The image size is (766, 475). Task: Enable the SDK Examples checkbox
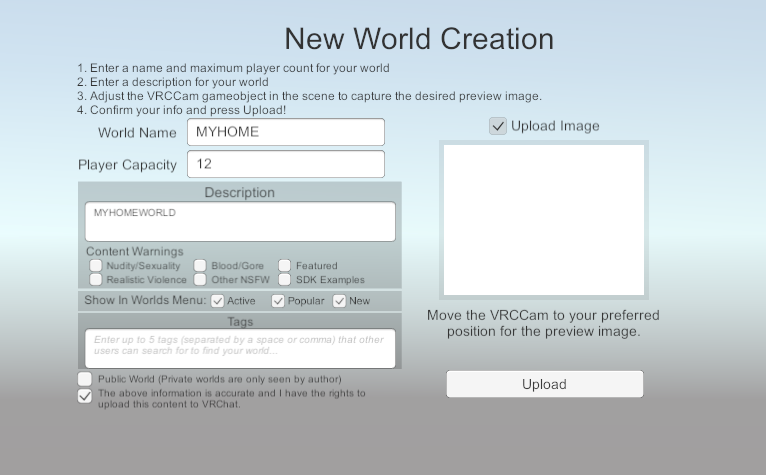(285, 280)
